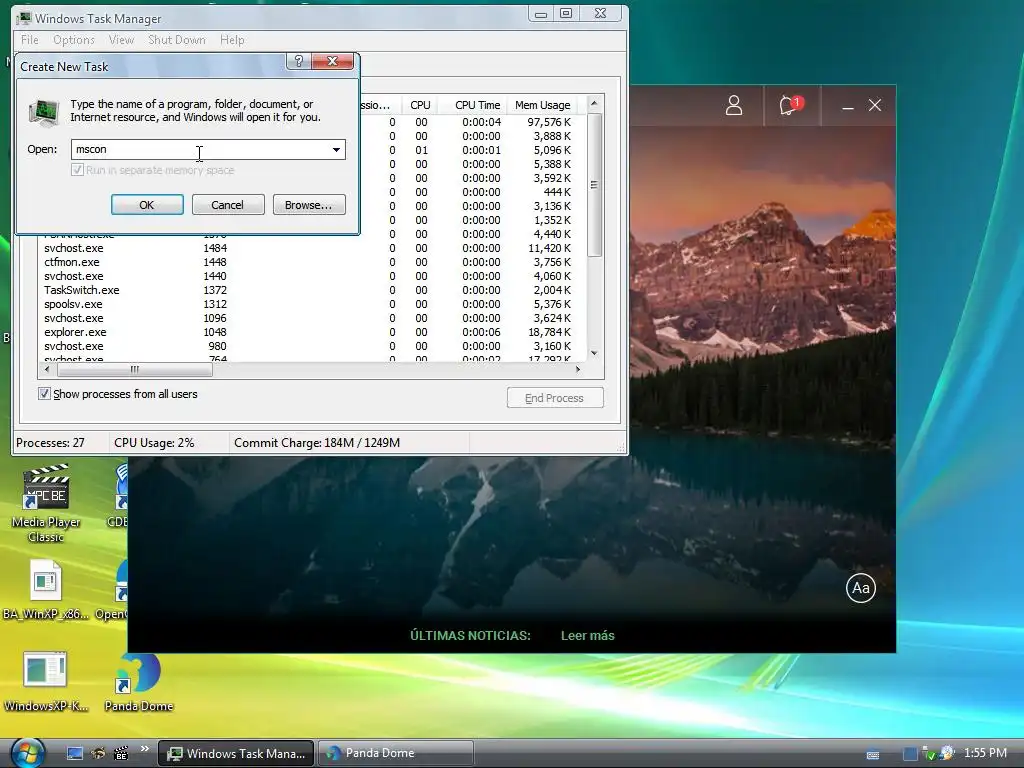The width and height of the screenshot is (1024, 768).
Task: Close the Panda Dome window
Action: coord(875,105)
